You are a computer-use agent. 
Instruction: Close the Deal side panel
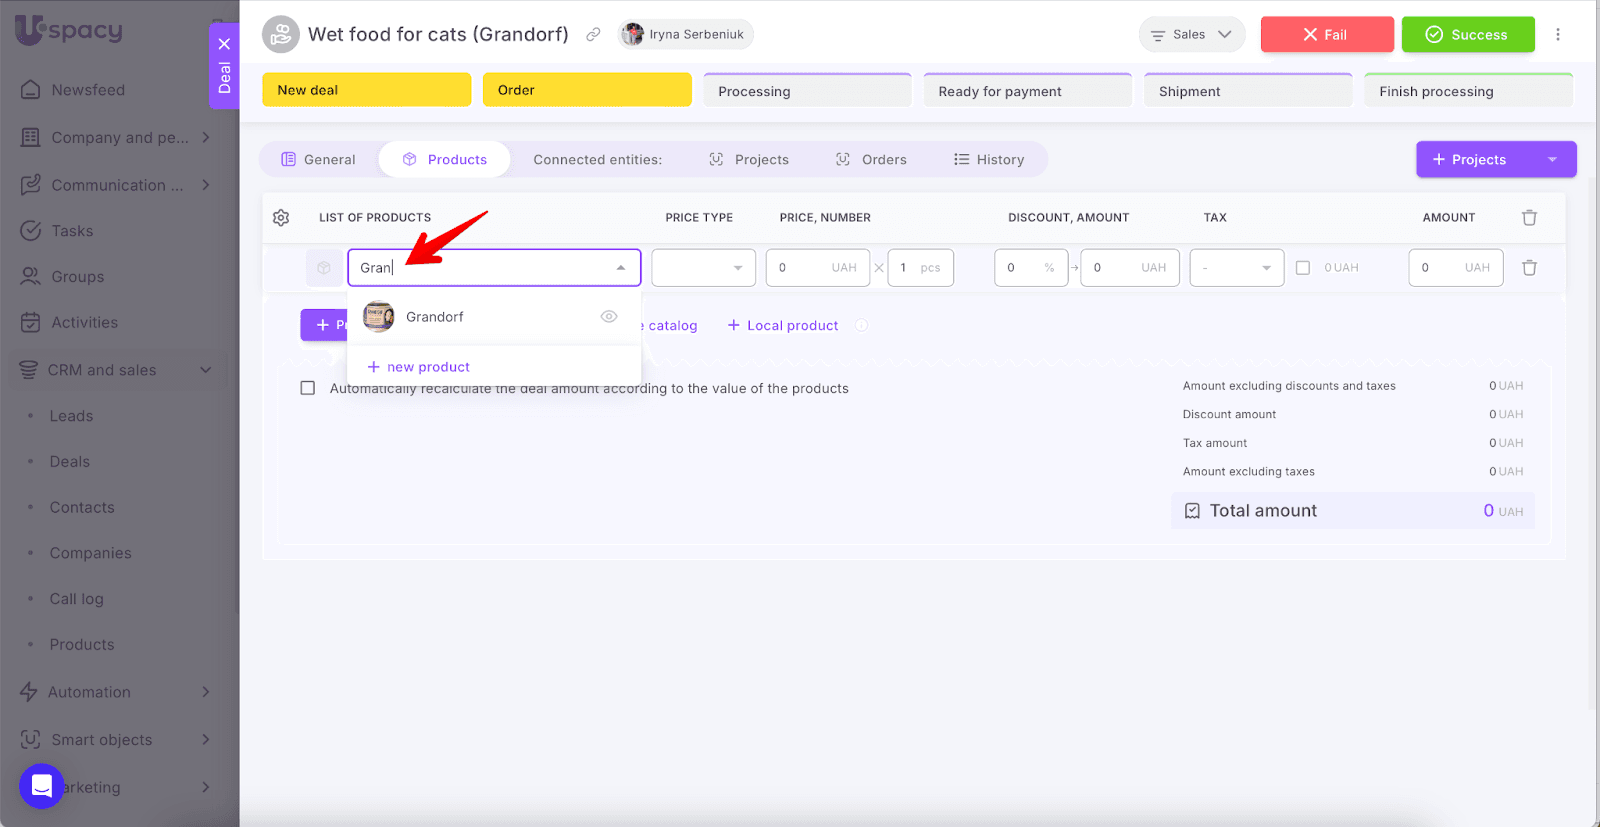coord(224,44)
